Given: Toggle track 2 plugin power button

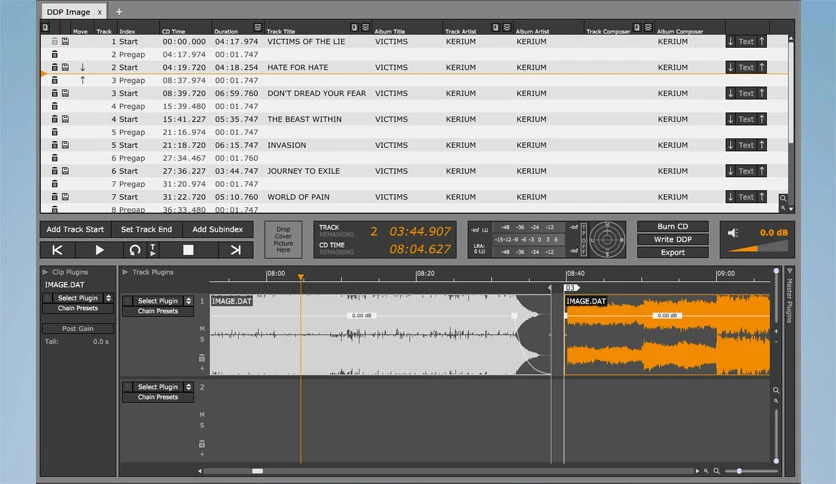Looking at the screenshot, I should tap(127, 387).
